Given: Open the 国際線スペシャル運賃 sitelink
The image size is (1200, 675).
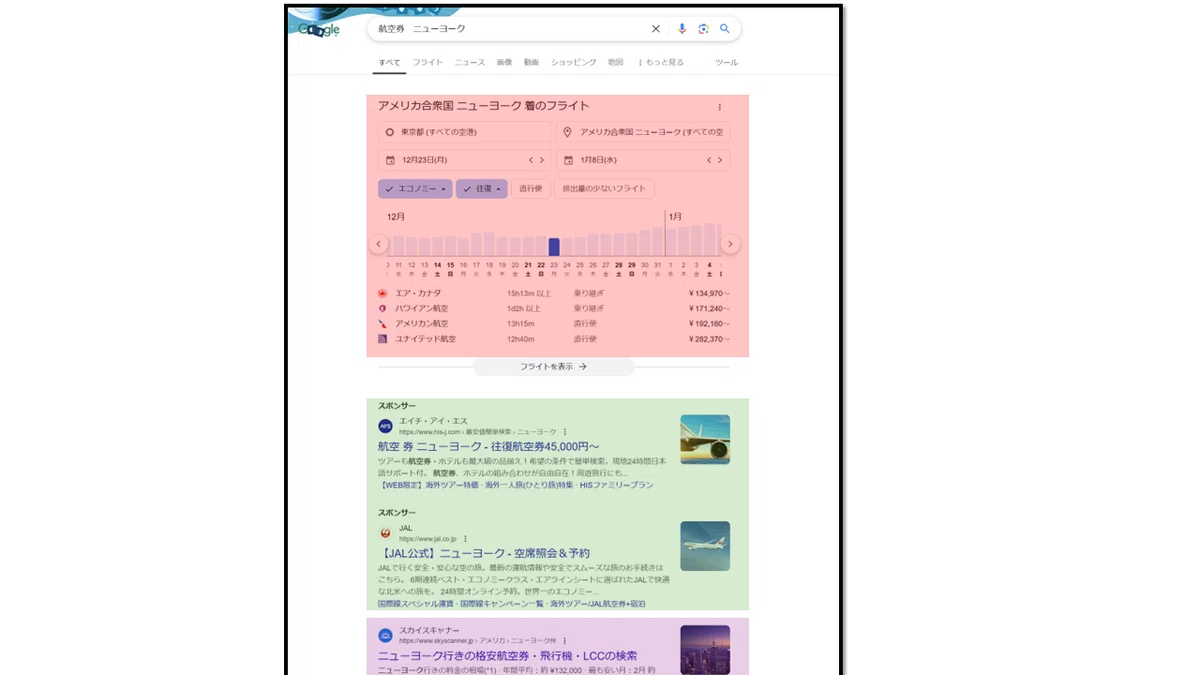Looking at the screenshot, I should click(x=415, y=604).
